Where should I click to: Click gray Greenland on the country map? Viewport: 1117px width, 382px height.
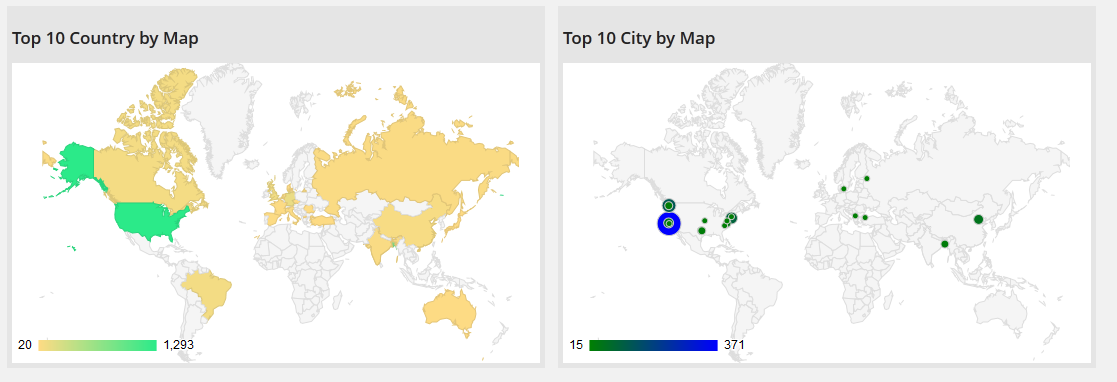pyautogui.click(x=227, y=114)
